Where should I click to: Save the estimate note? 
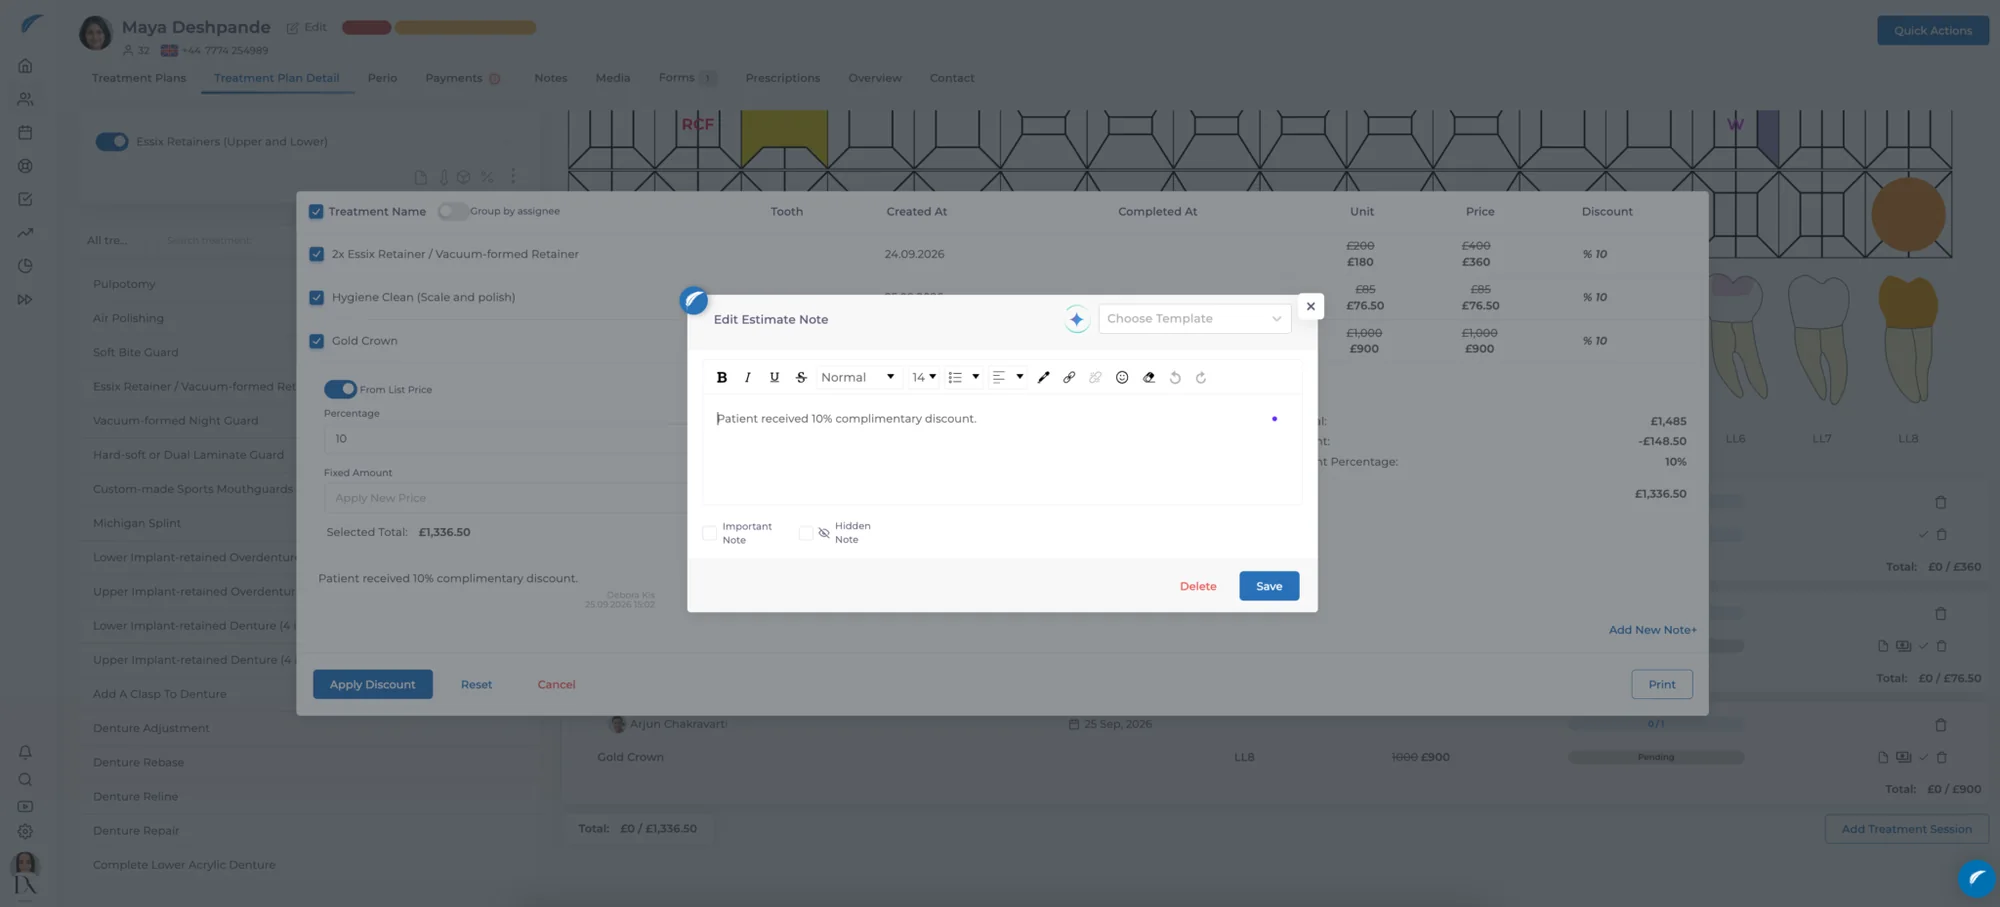(1269, 586)
